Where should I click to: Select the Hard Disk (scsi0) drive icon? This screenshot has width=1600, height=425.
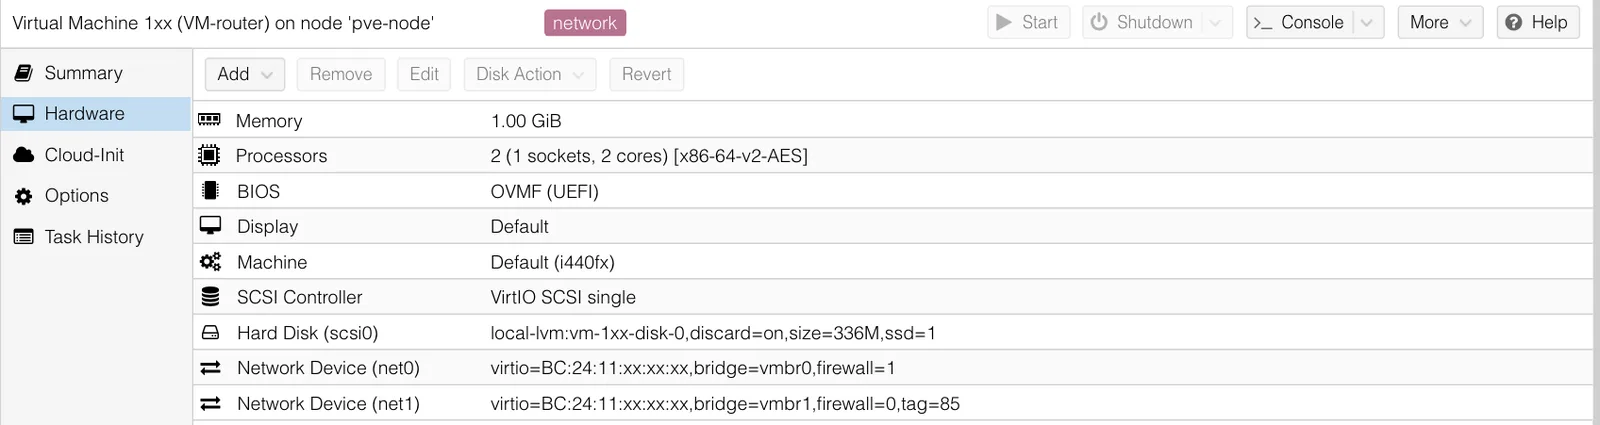pyautogui.click(x=210, y=333)
